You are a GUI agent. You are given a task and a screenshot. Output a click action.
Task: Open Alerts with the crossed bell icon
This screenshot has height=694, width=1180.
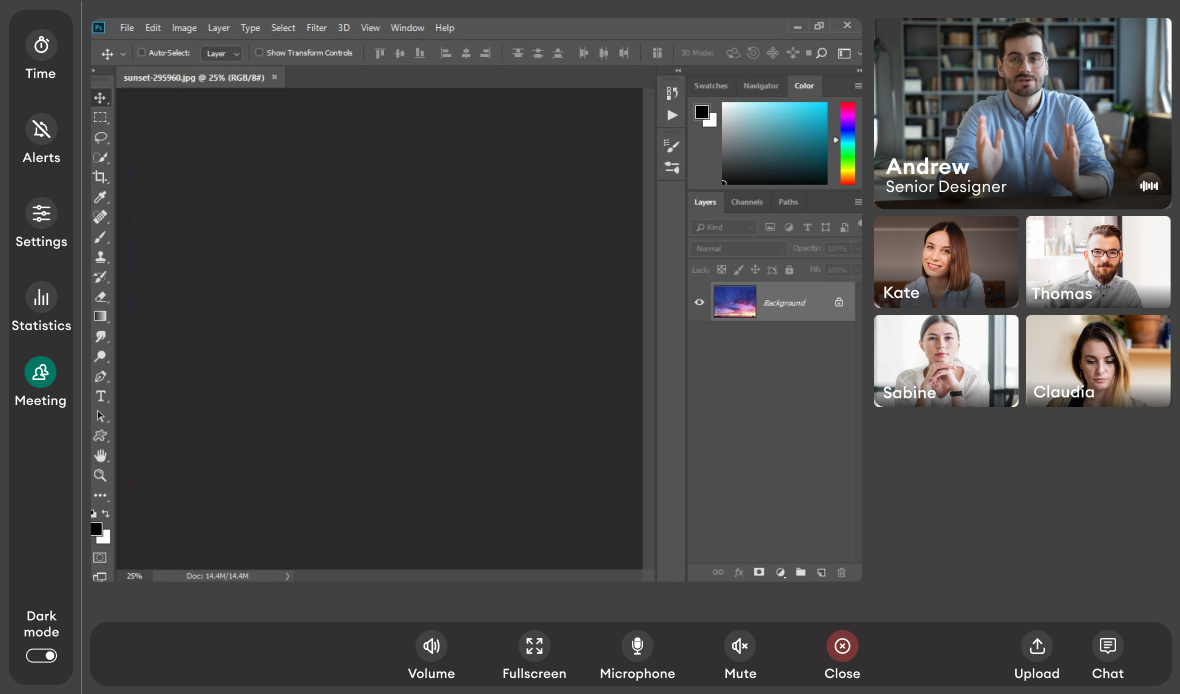(41, 129)
